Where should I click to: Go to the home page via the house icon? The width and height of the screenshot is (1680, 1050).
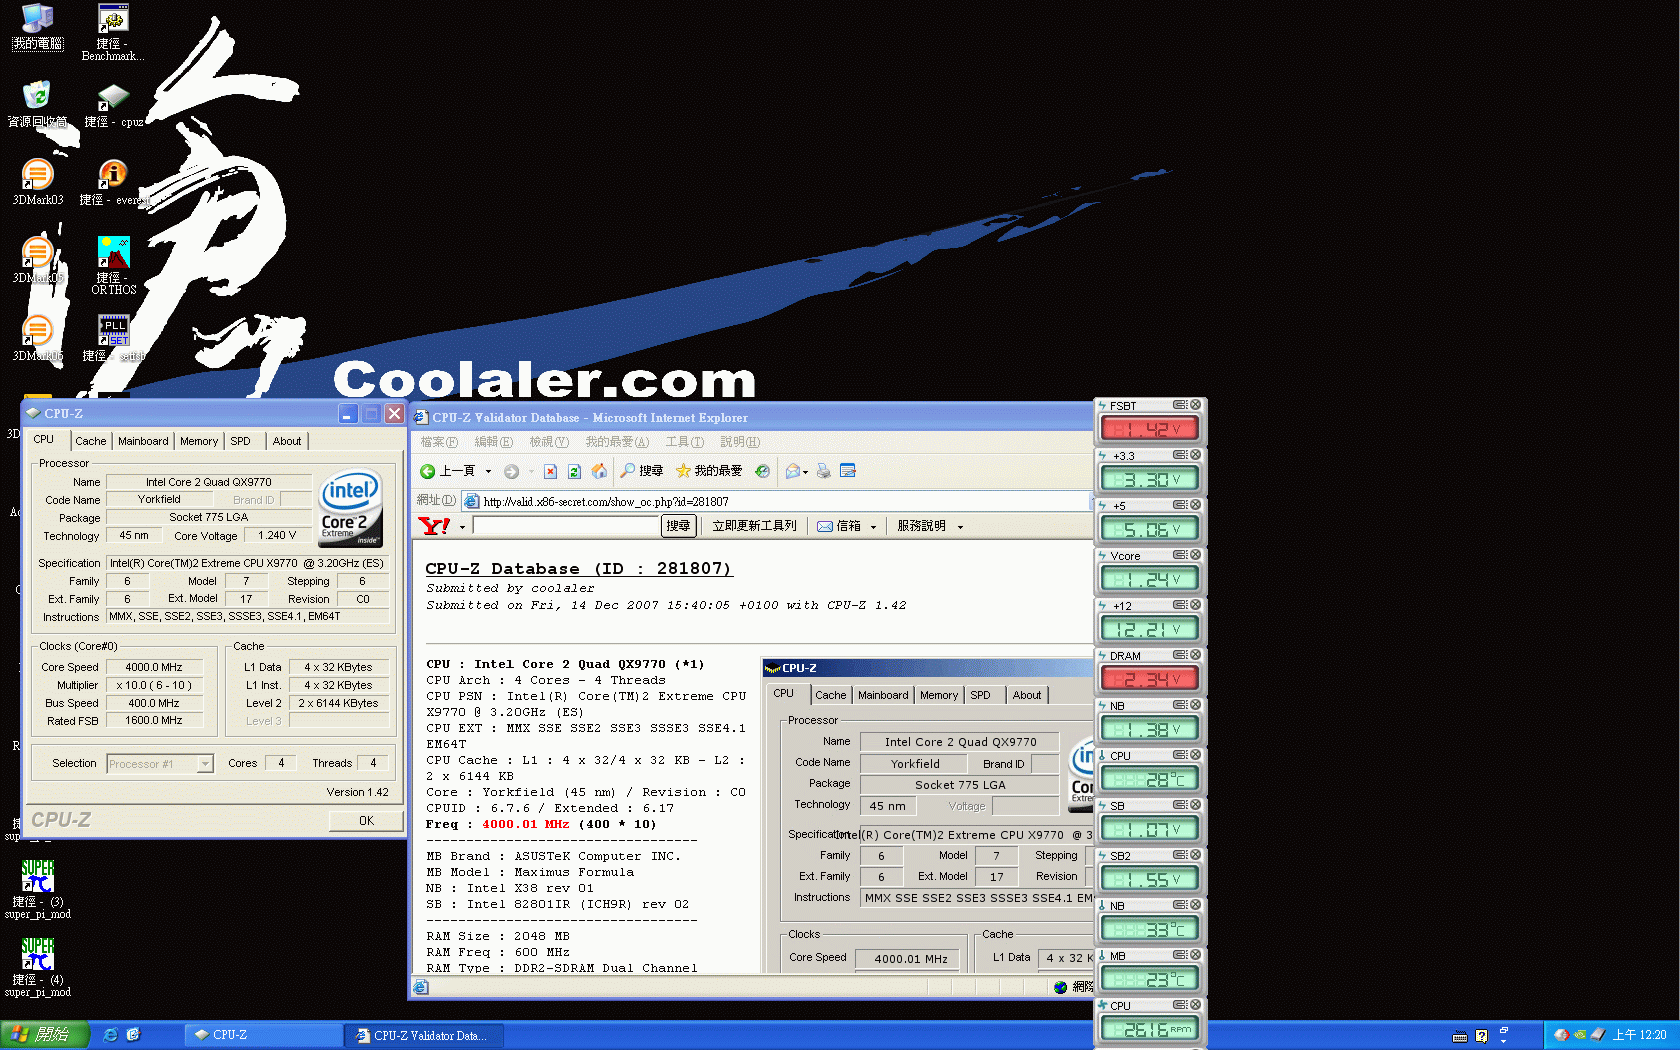pos(599,471)
